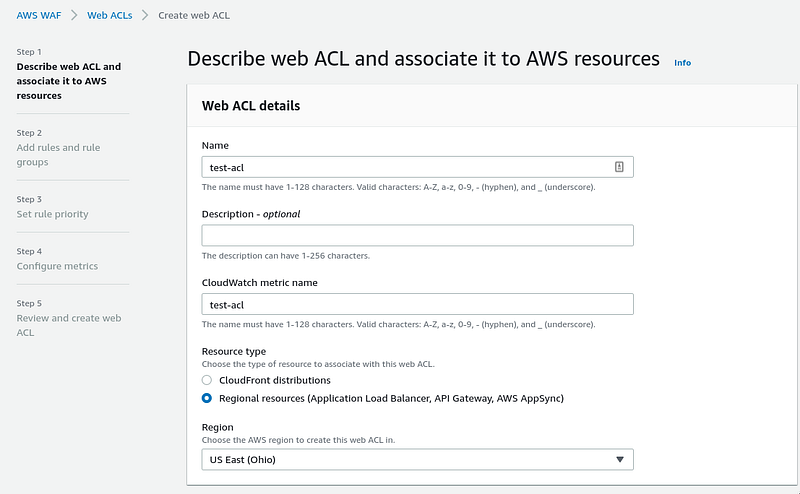This screenshot has width=800, height=494.
Task: Go to AWS WAF breadcrumb link
Action: (39, 15)
